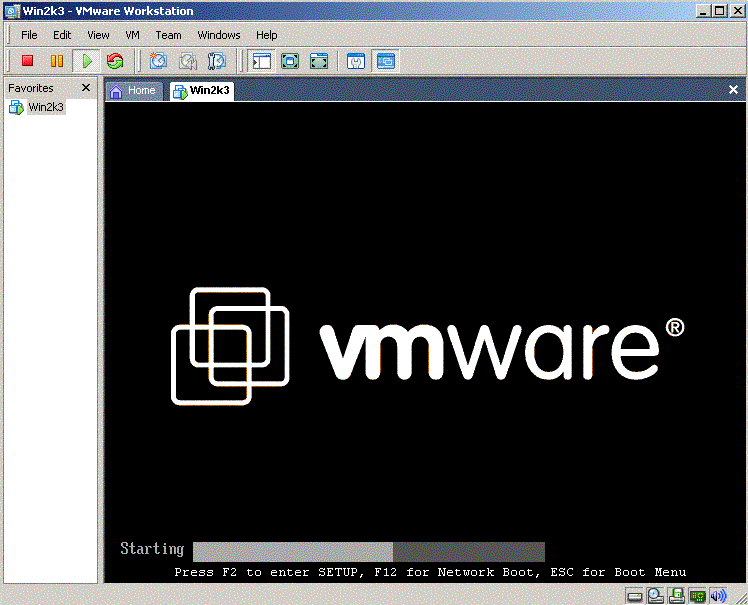Viewport: 748px width, 605px height.
Task: Click the red Power Off button
Action: click(x=28, y=61)
